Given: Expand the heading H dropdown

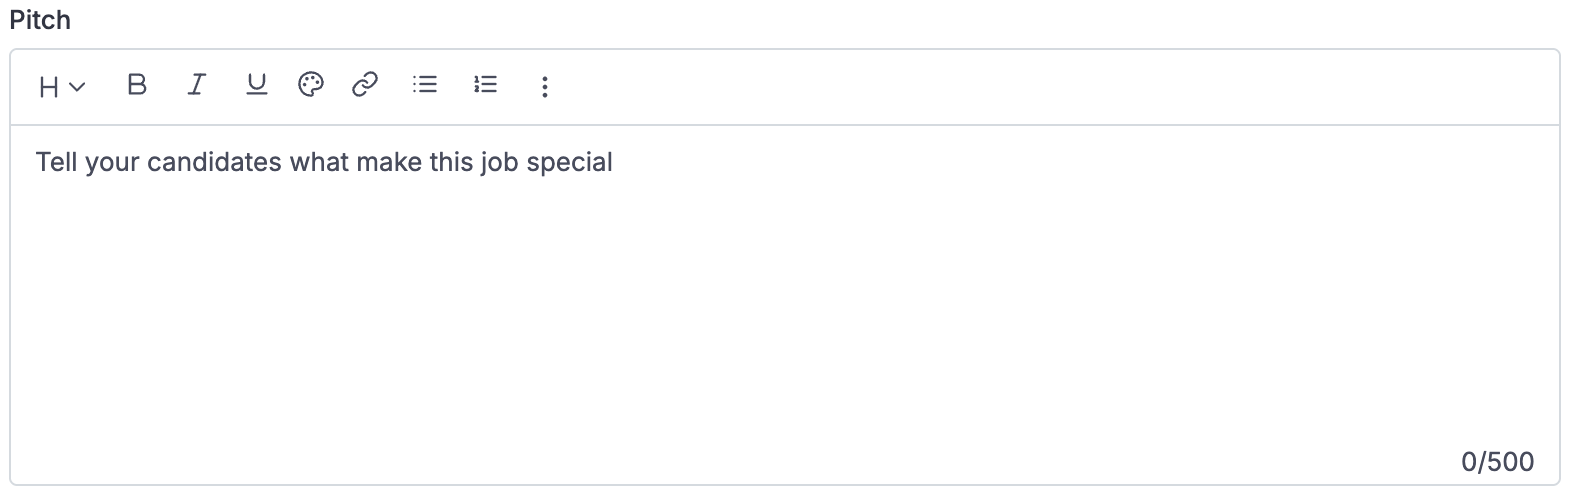Looking at the screenshot, I should click(62, 87).
